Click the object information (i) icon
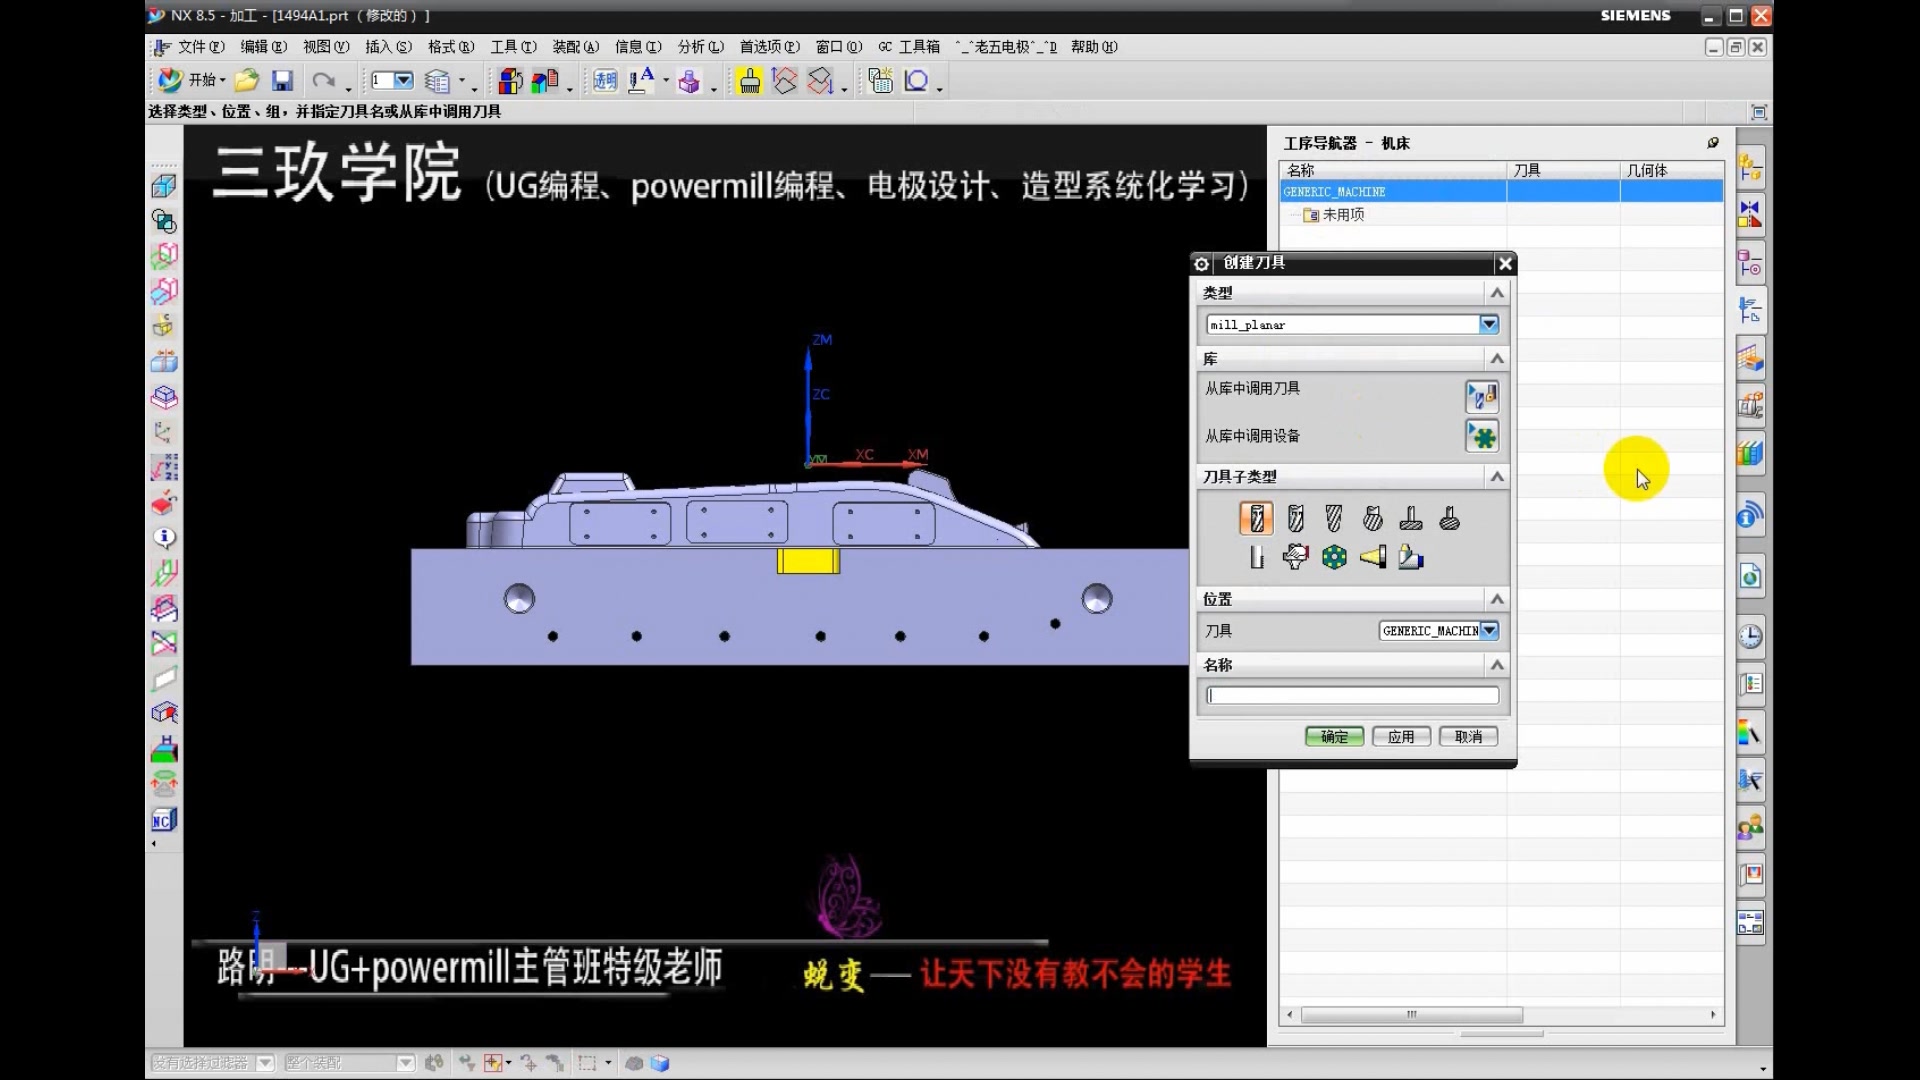 point(164,538)
